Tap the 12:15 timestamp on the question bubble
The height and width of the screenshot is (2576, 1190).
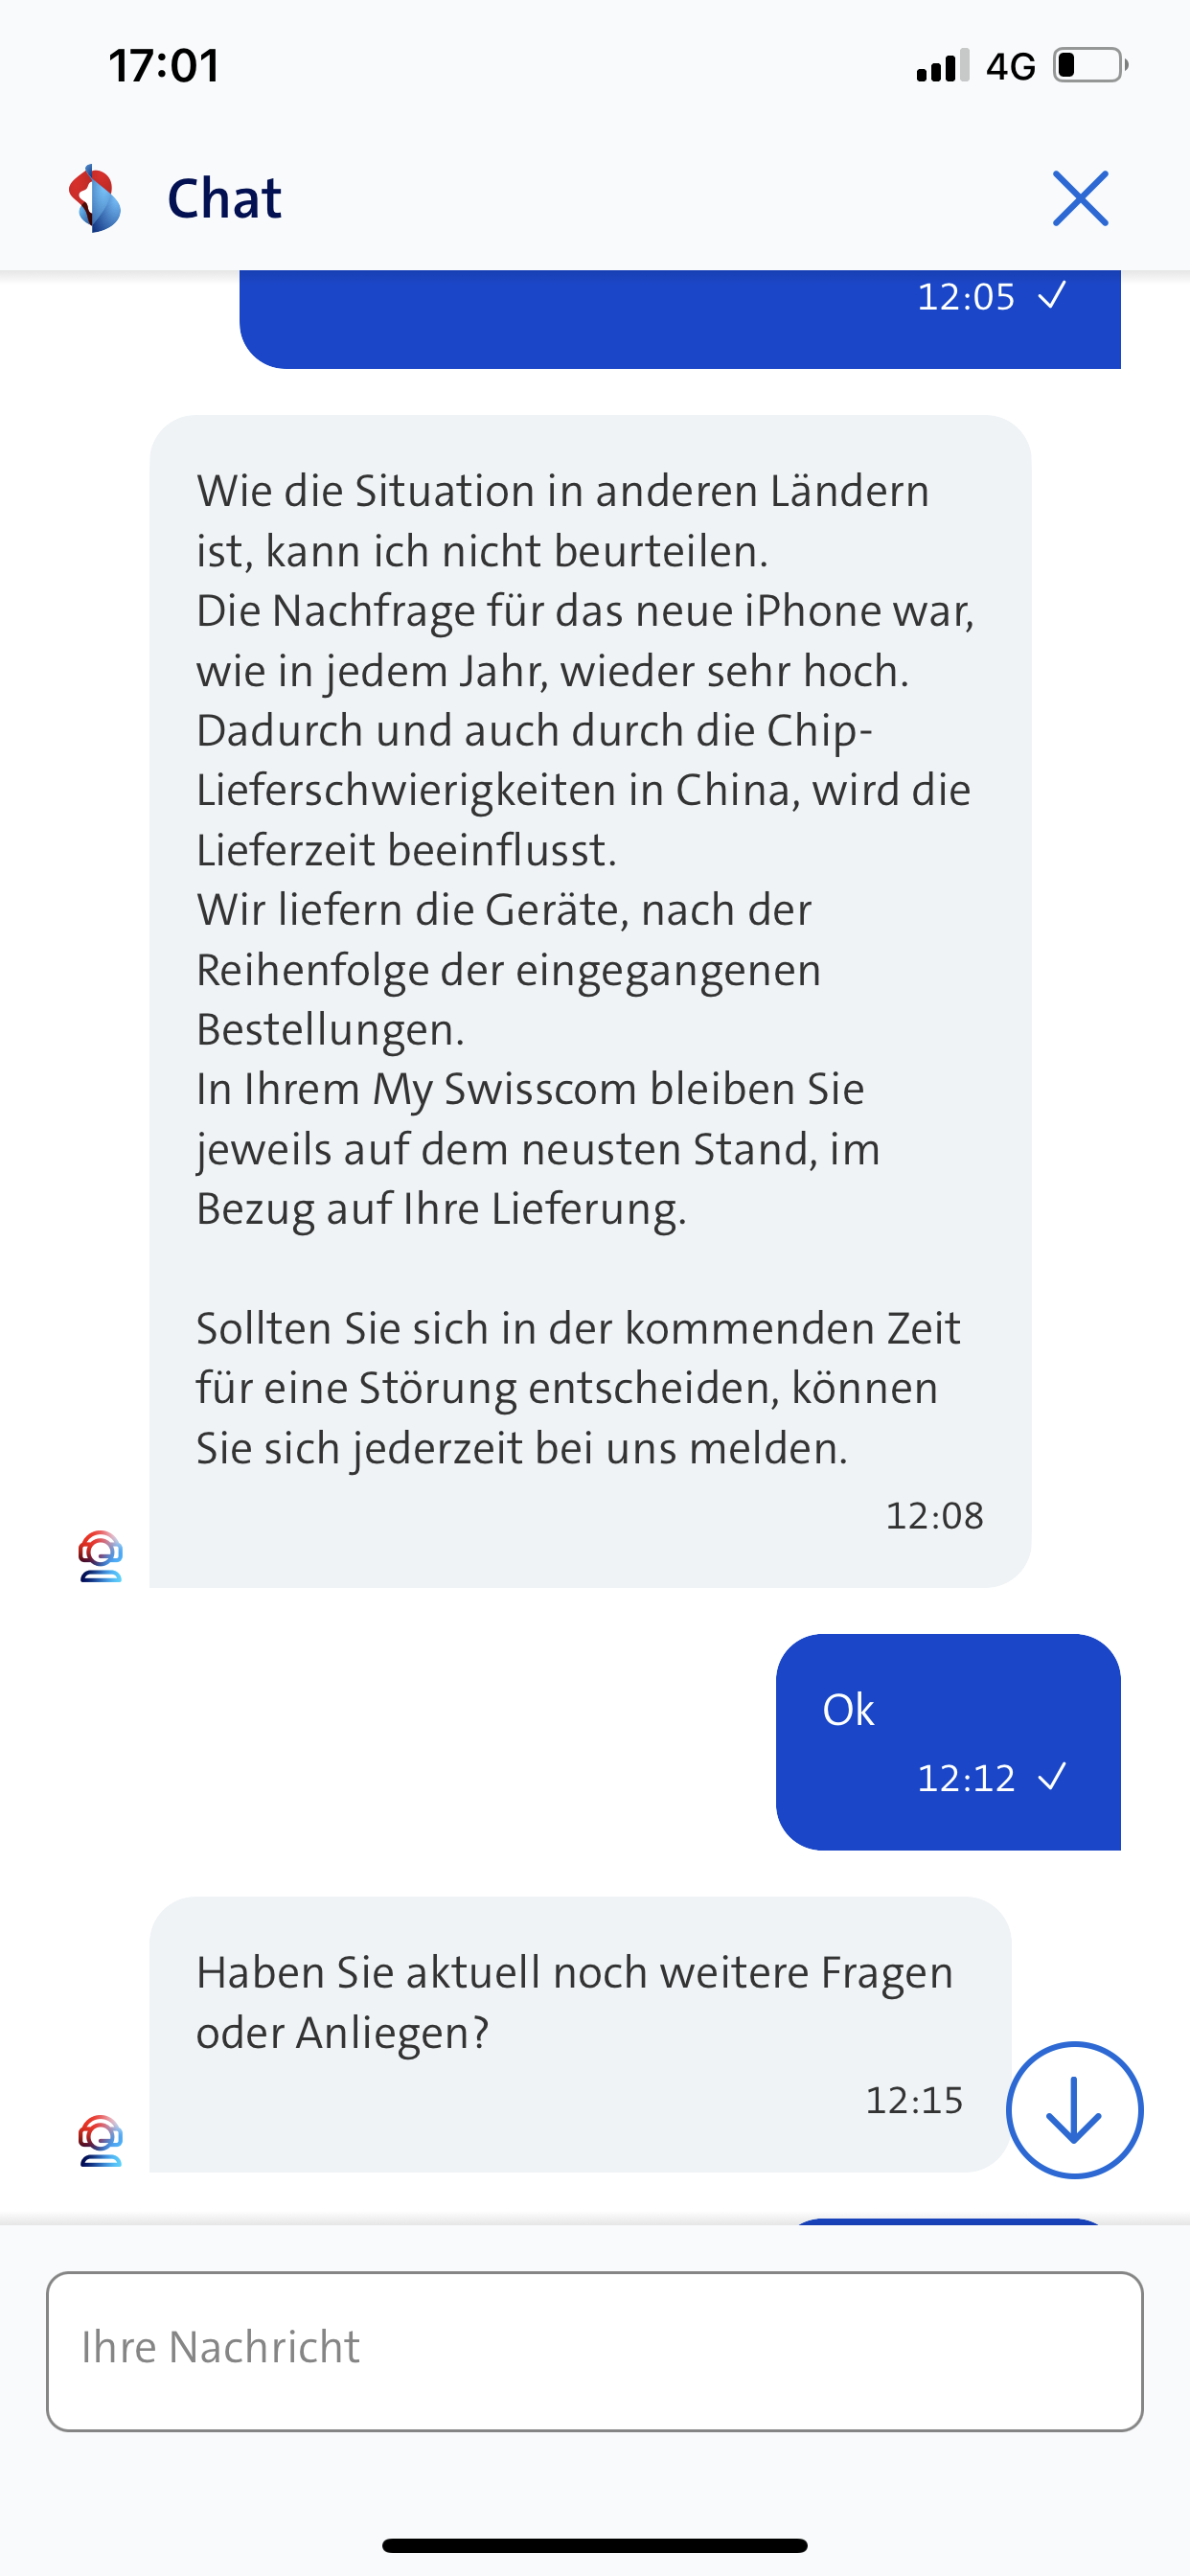(914, 2101)
